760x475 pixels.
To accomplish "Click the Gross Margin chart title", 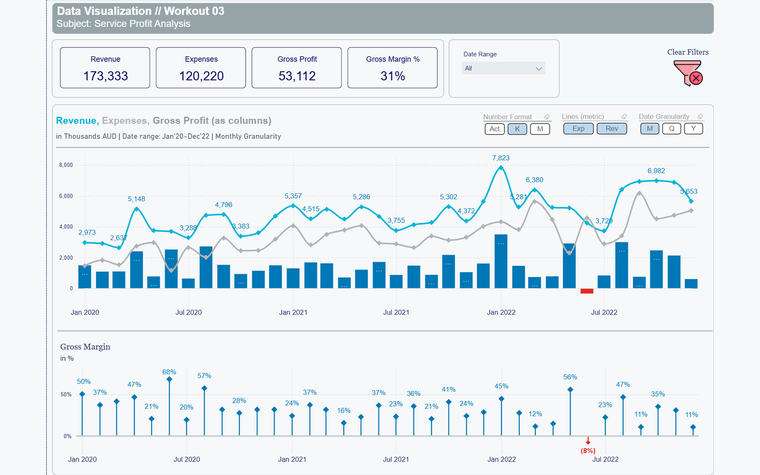I will [85, 347].
